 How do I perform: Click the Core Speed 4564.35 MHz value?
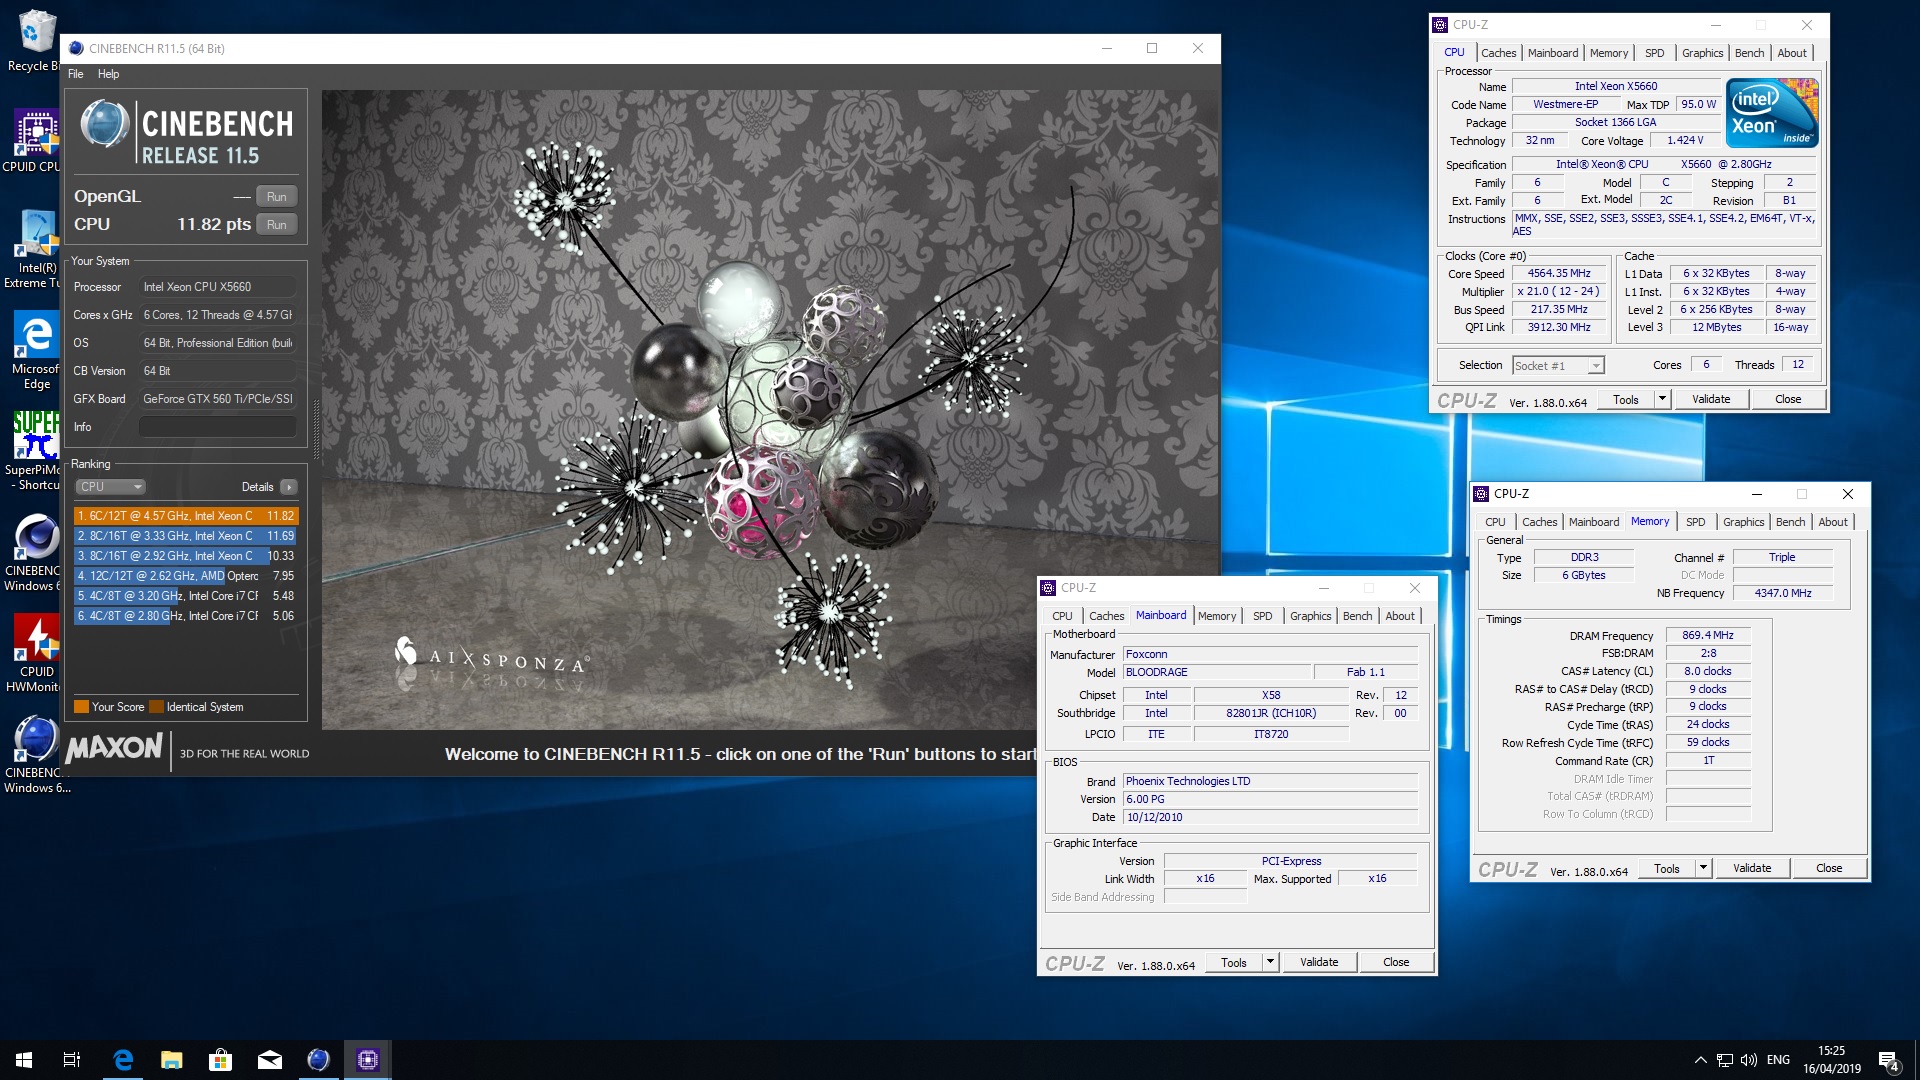click(1559, 274)
